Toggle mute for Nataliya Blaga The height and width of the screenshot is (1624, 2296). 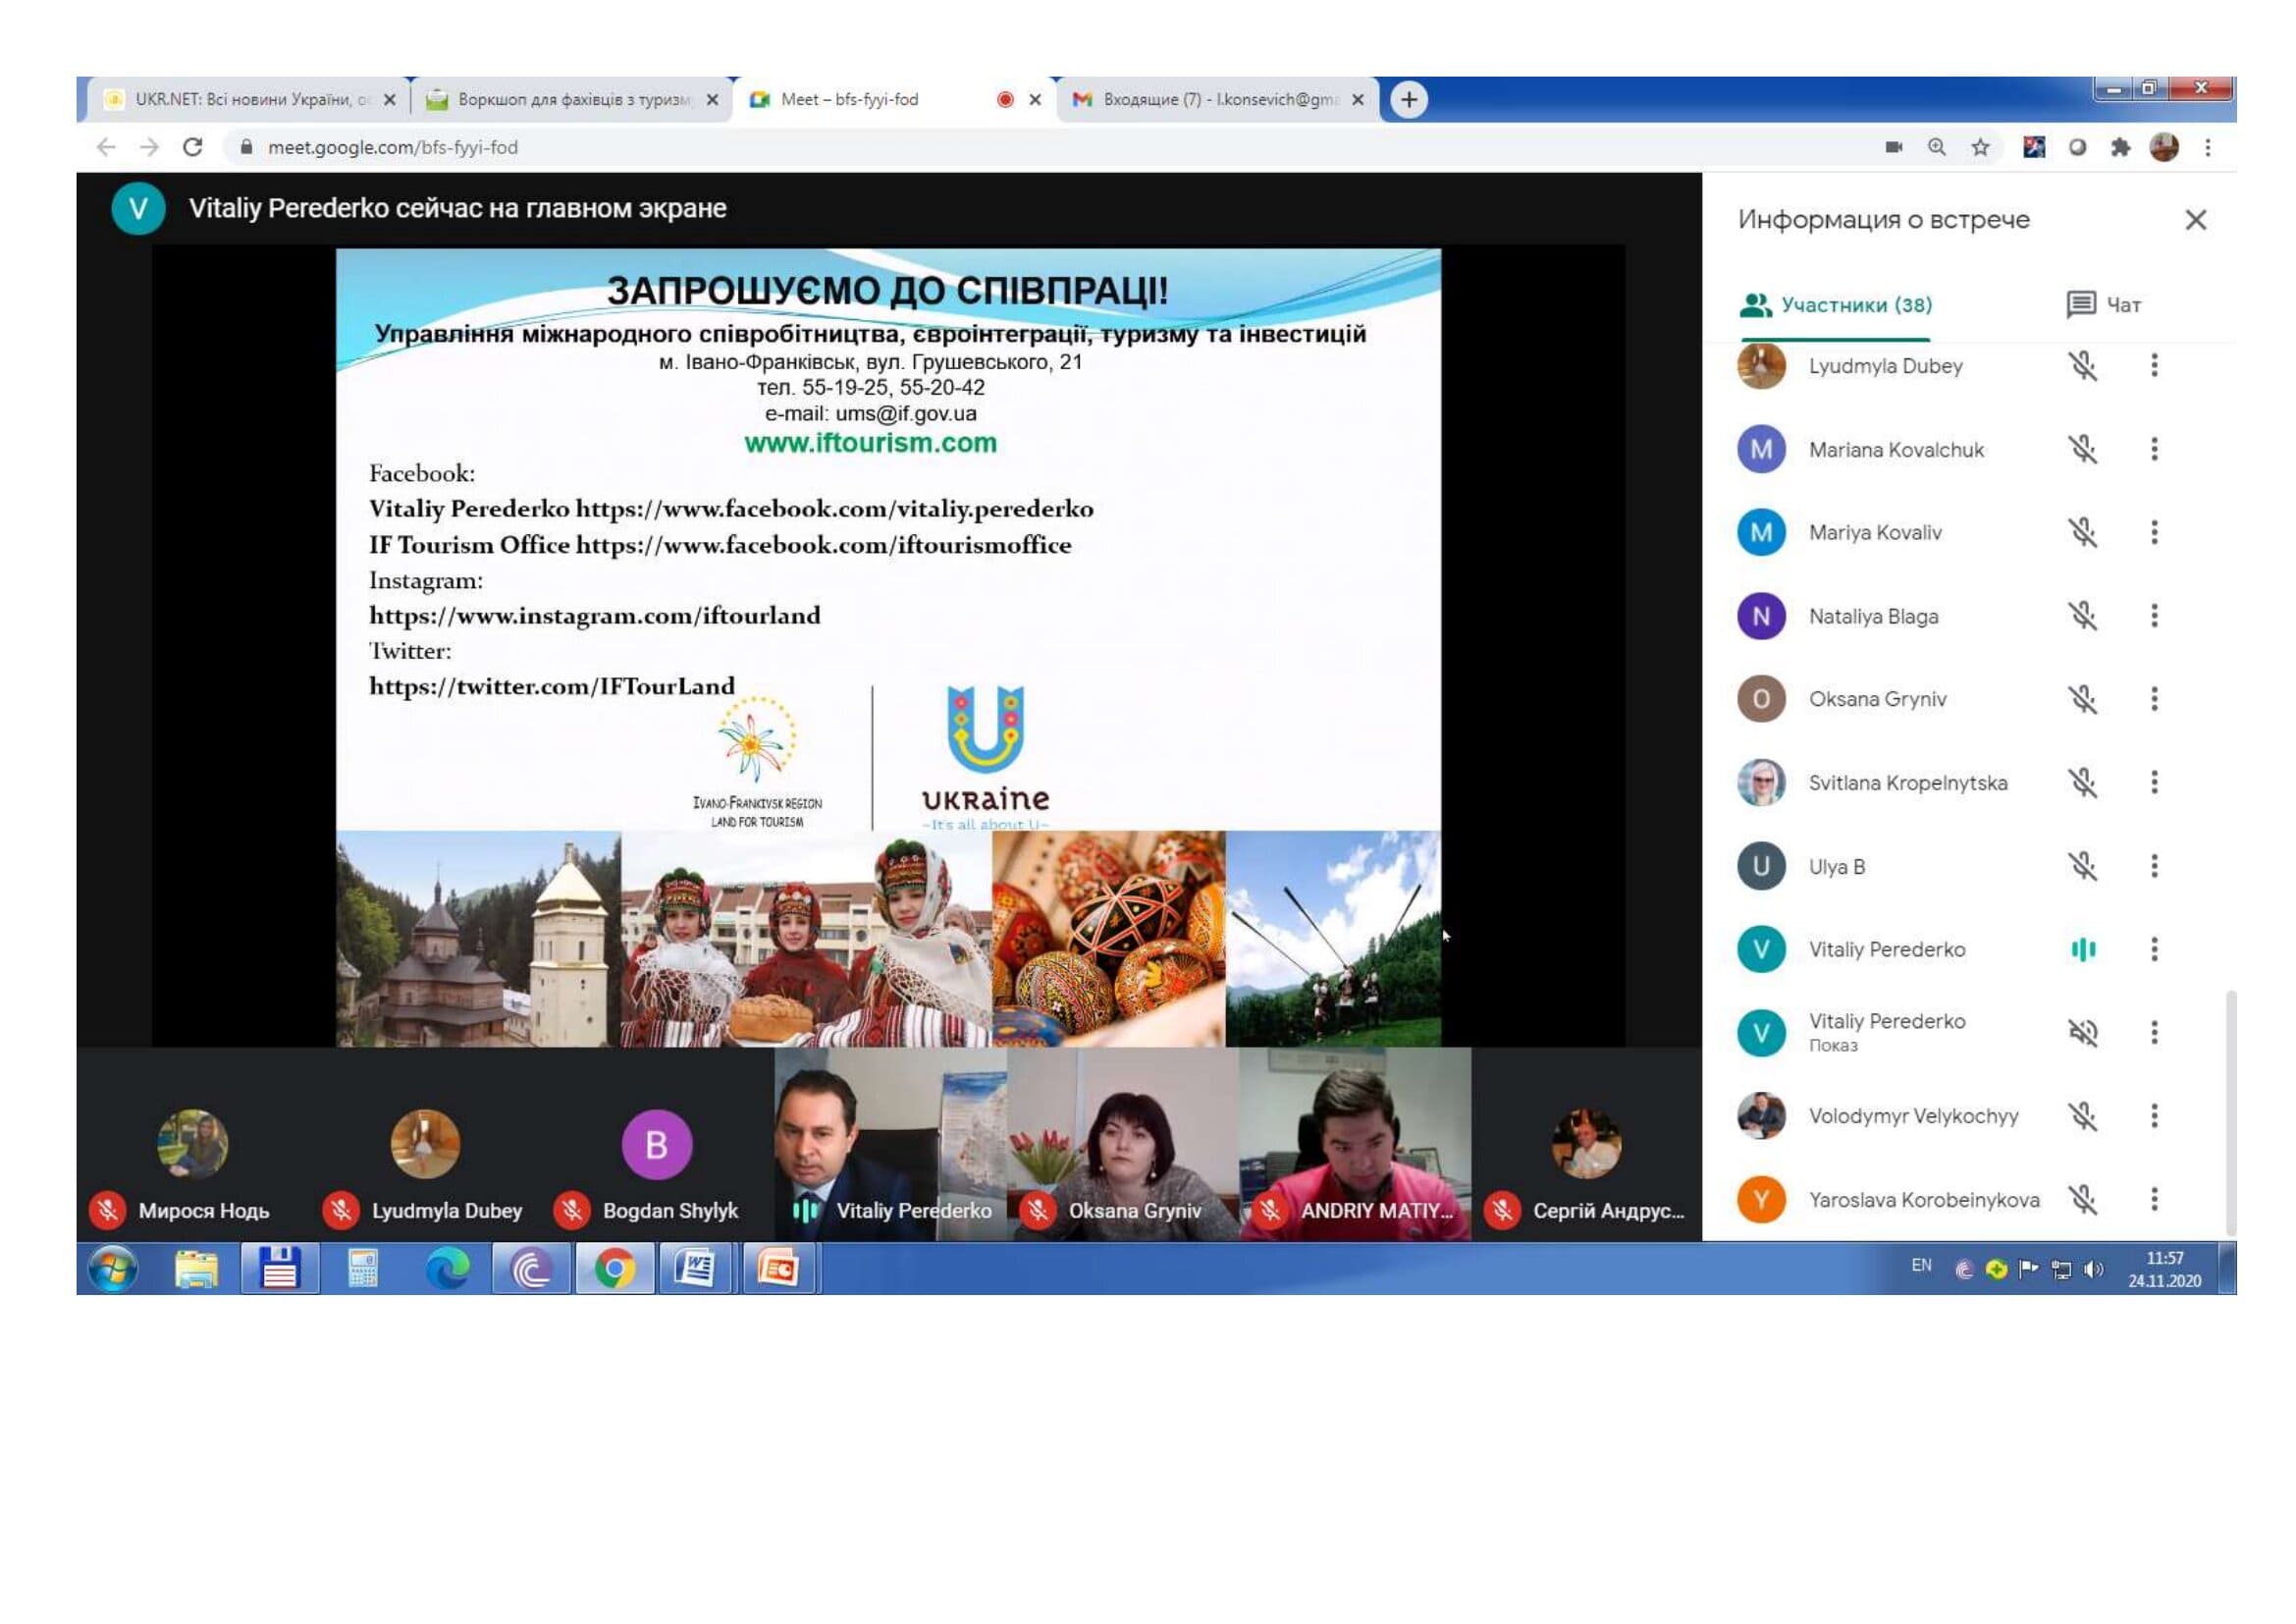(x=2082, y=616)
